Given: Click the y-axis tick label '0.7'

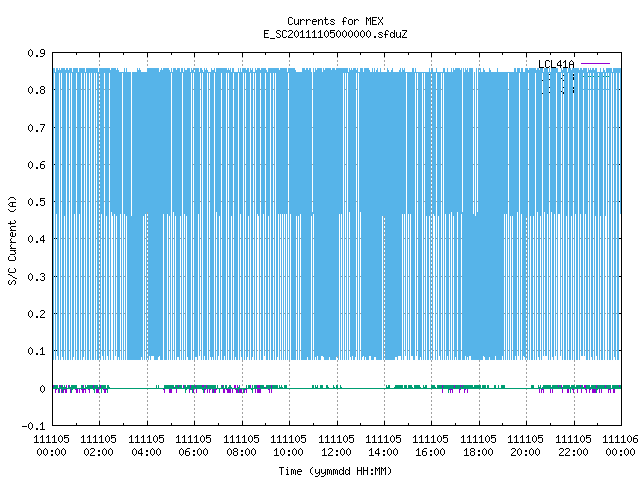Looking at the screenshot, I should (x=36, y=128).
